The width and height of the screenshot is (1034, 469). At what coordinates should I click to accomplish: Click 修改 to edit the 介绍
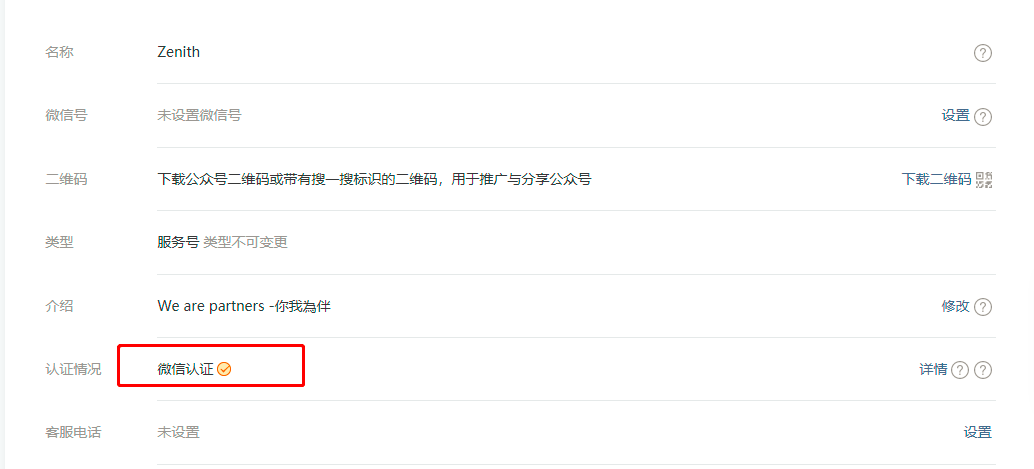[956, 306]
